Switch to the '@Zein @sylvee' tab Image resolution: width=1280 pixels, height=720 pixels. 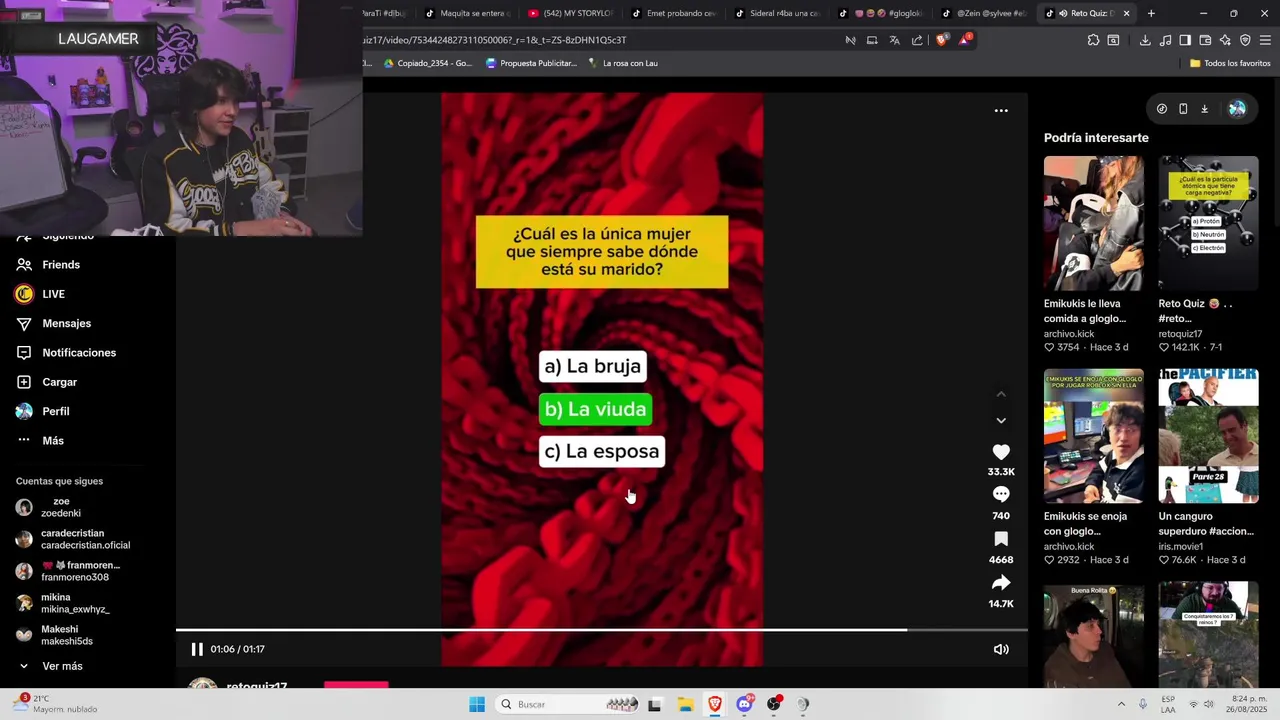tap(985, 13)
